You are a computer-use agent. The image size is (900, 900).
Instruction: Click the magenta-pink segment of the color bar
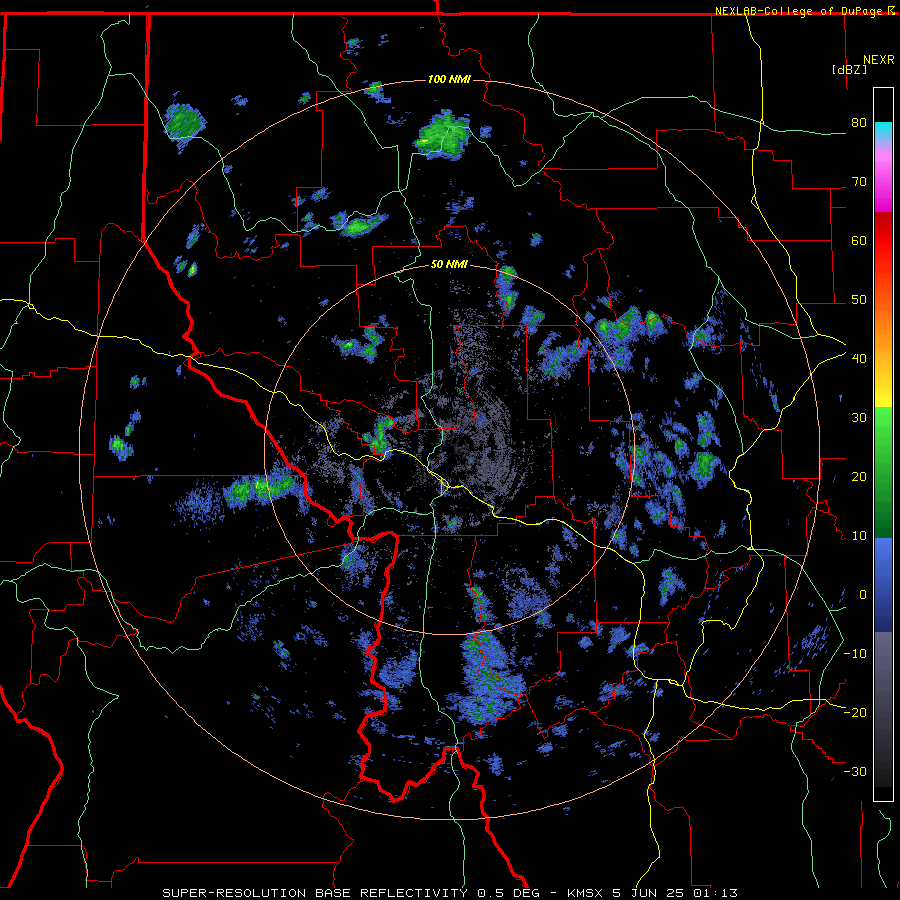[x=883, y=179]
